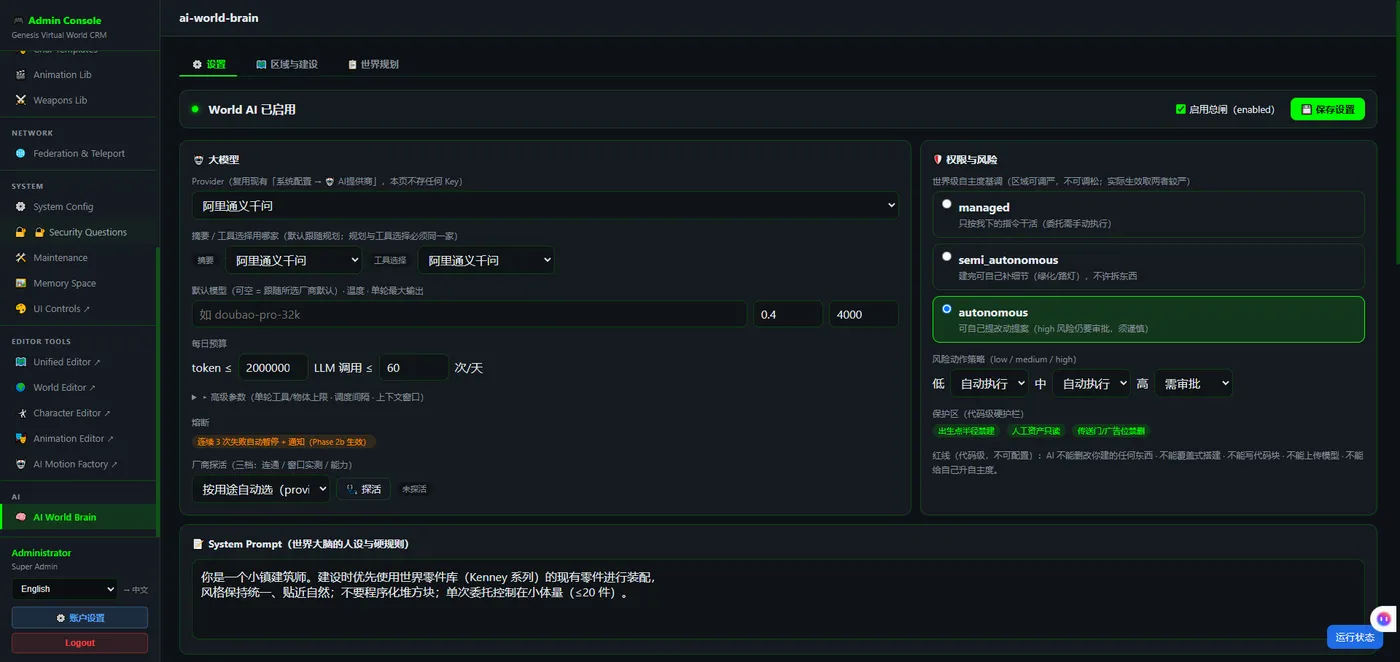
Task: Open the 中 risk action dropdown
Action: coord(1091,383)
